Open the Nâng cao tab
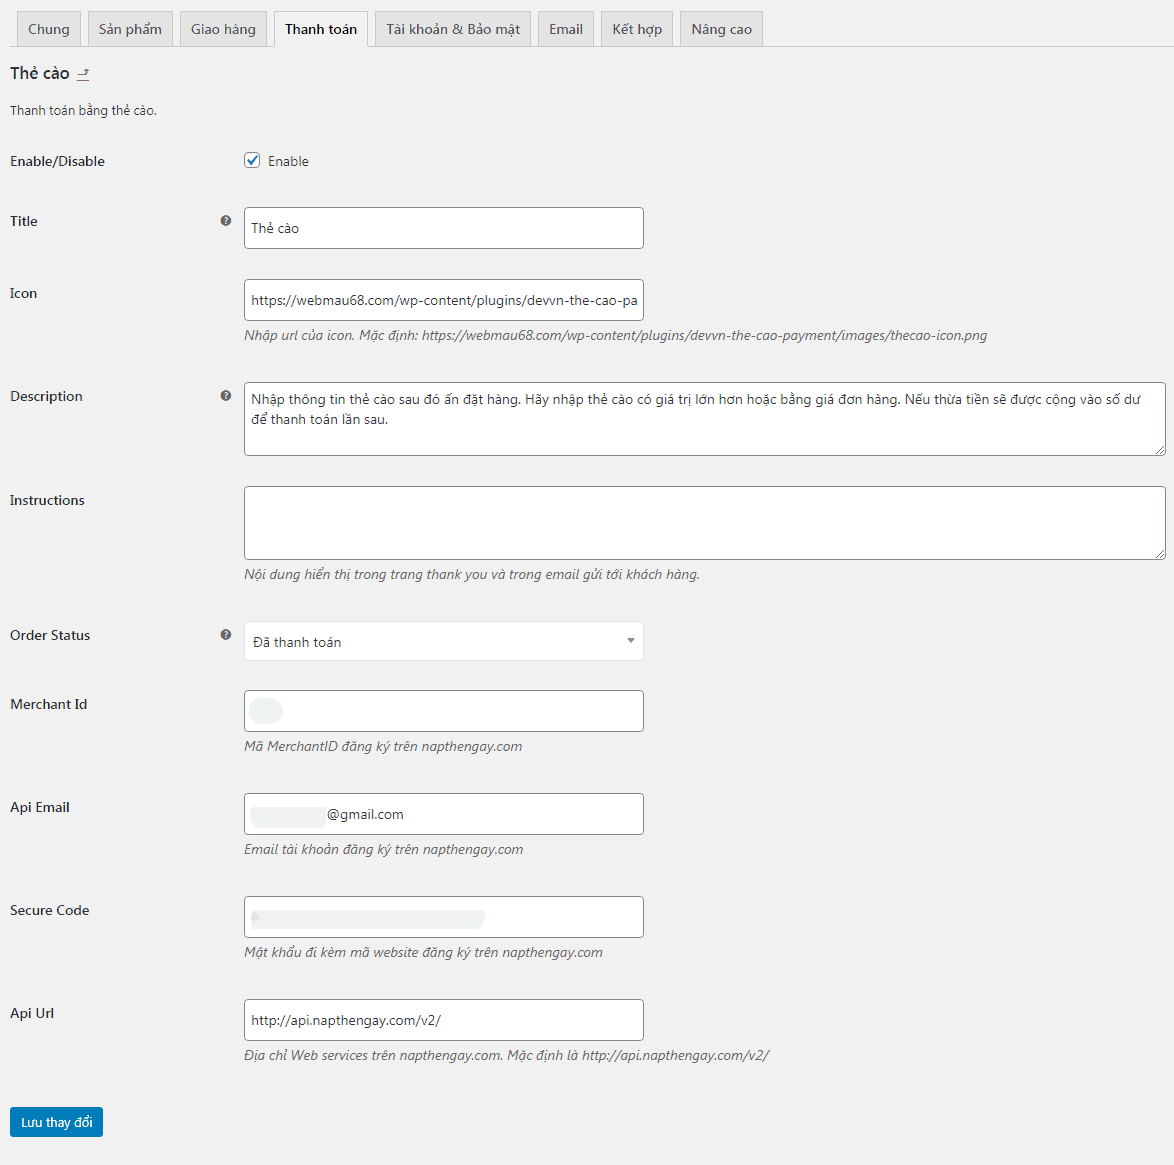 pyautogui.click(x=722, y=29)
